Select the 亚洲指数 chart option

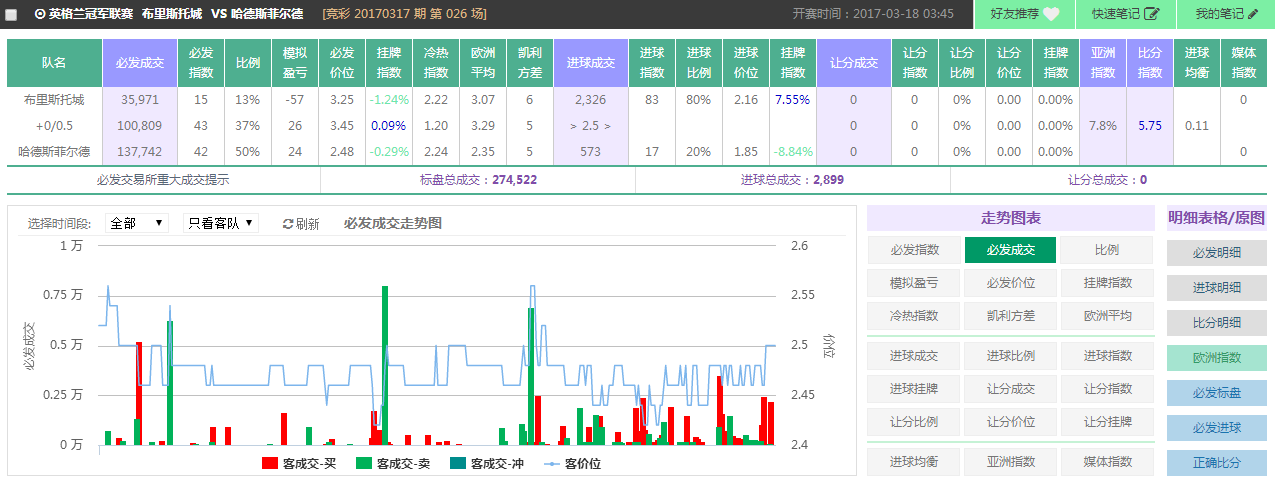click(x=1009, y=461)
